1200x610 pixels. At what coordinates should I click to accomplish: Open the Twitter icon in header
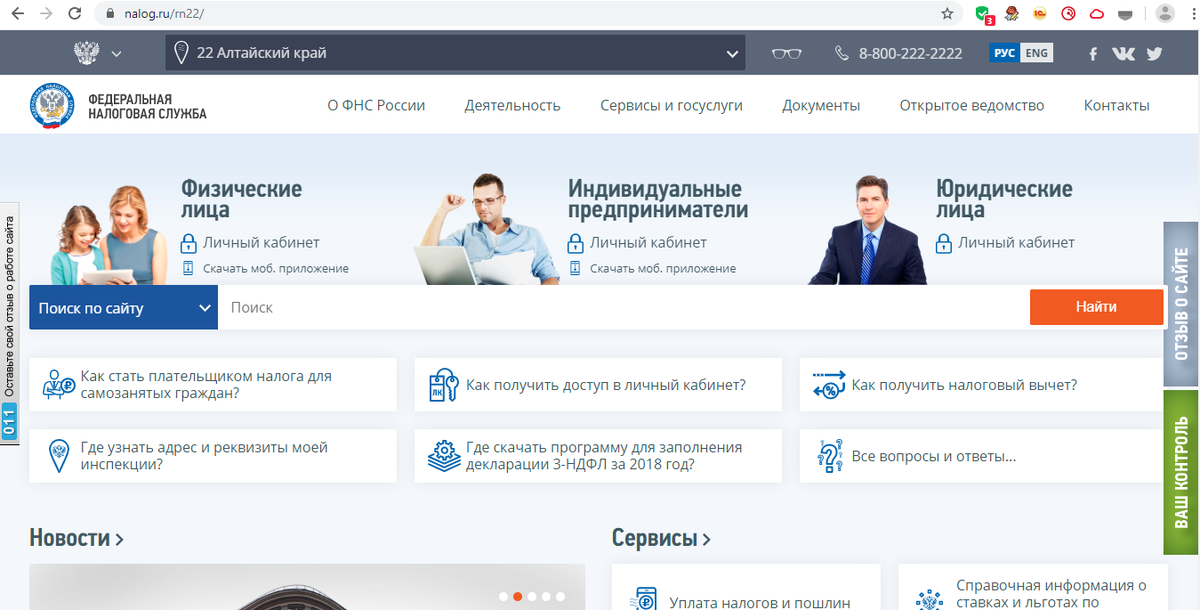tap(1155, 54)
